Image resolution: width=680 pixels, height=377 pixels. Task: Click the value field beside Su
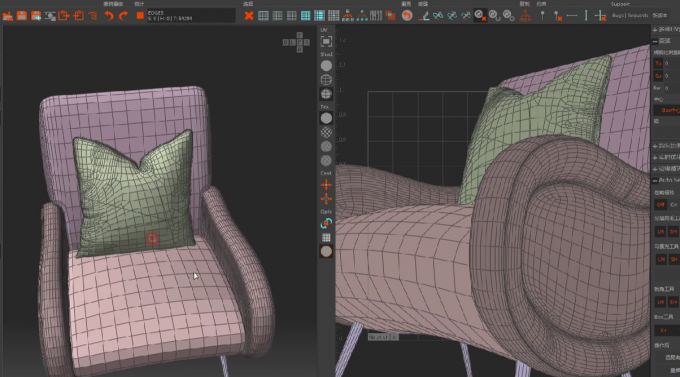pyautogui.click(x=672, y=75)
